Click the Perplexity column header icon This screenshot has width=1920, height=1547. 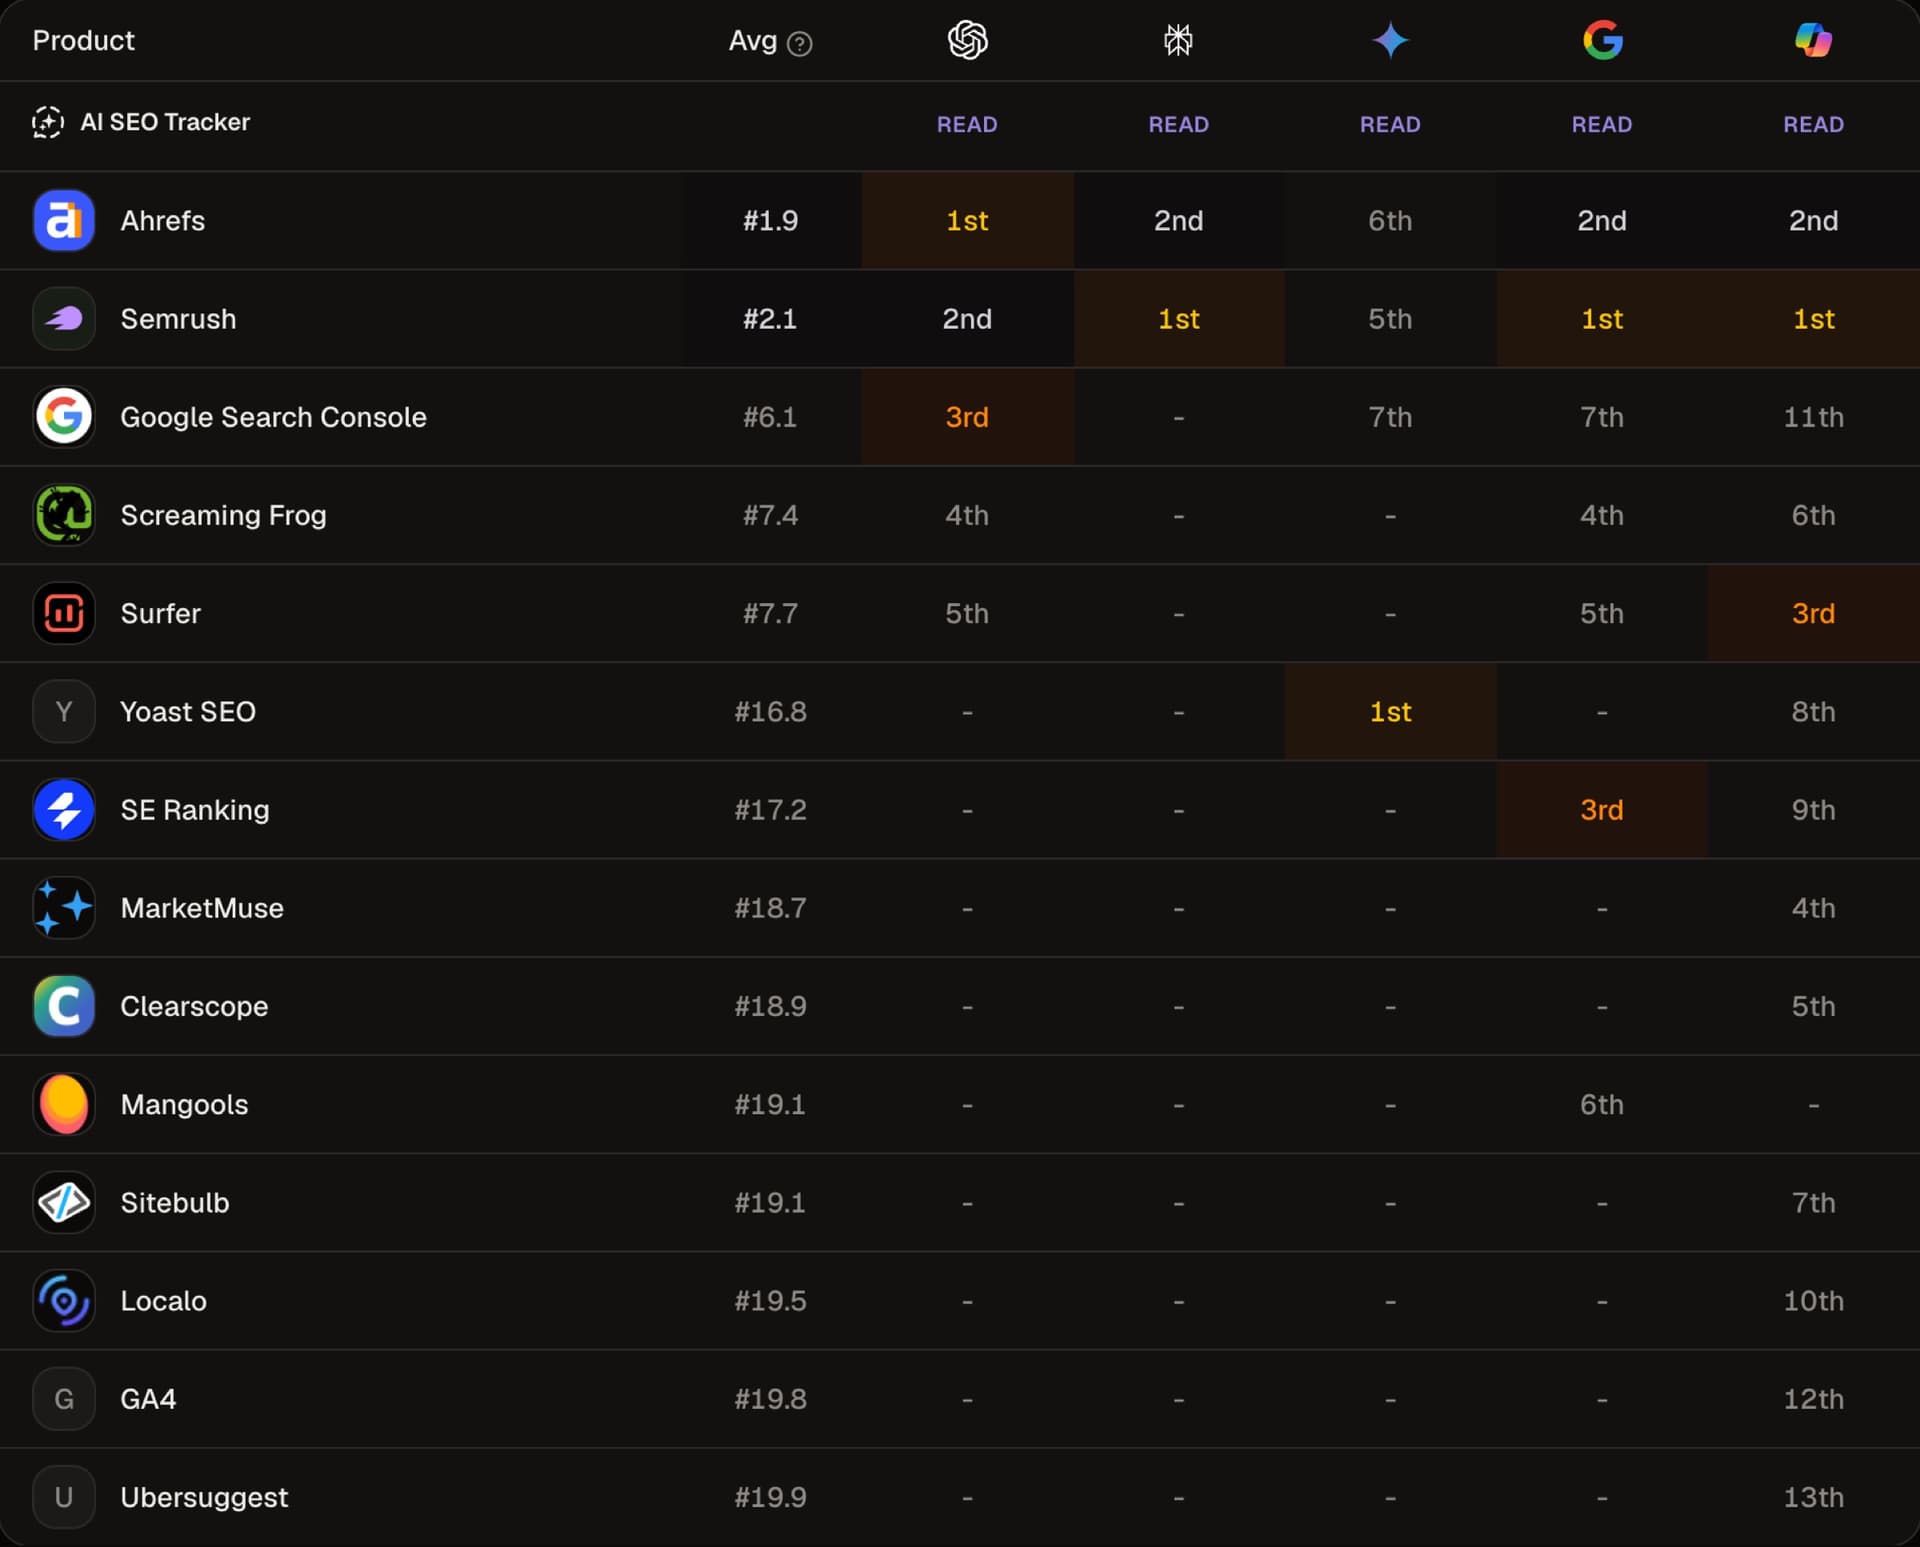tap(1178, 40)
